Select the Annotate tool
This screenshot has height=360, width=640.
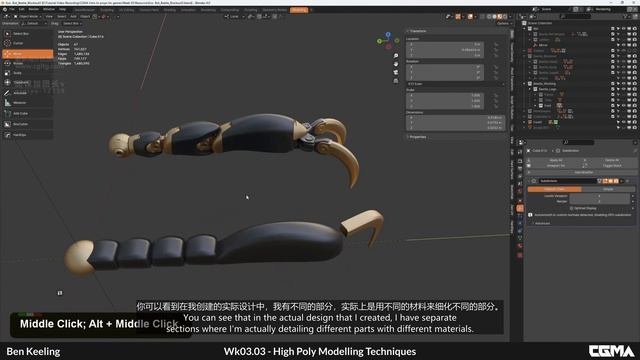pos(28,93)
